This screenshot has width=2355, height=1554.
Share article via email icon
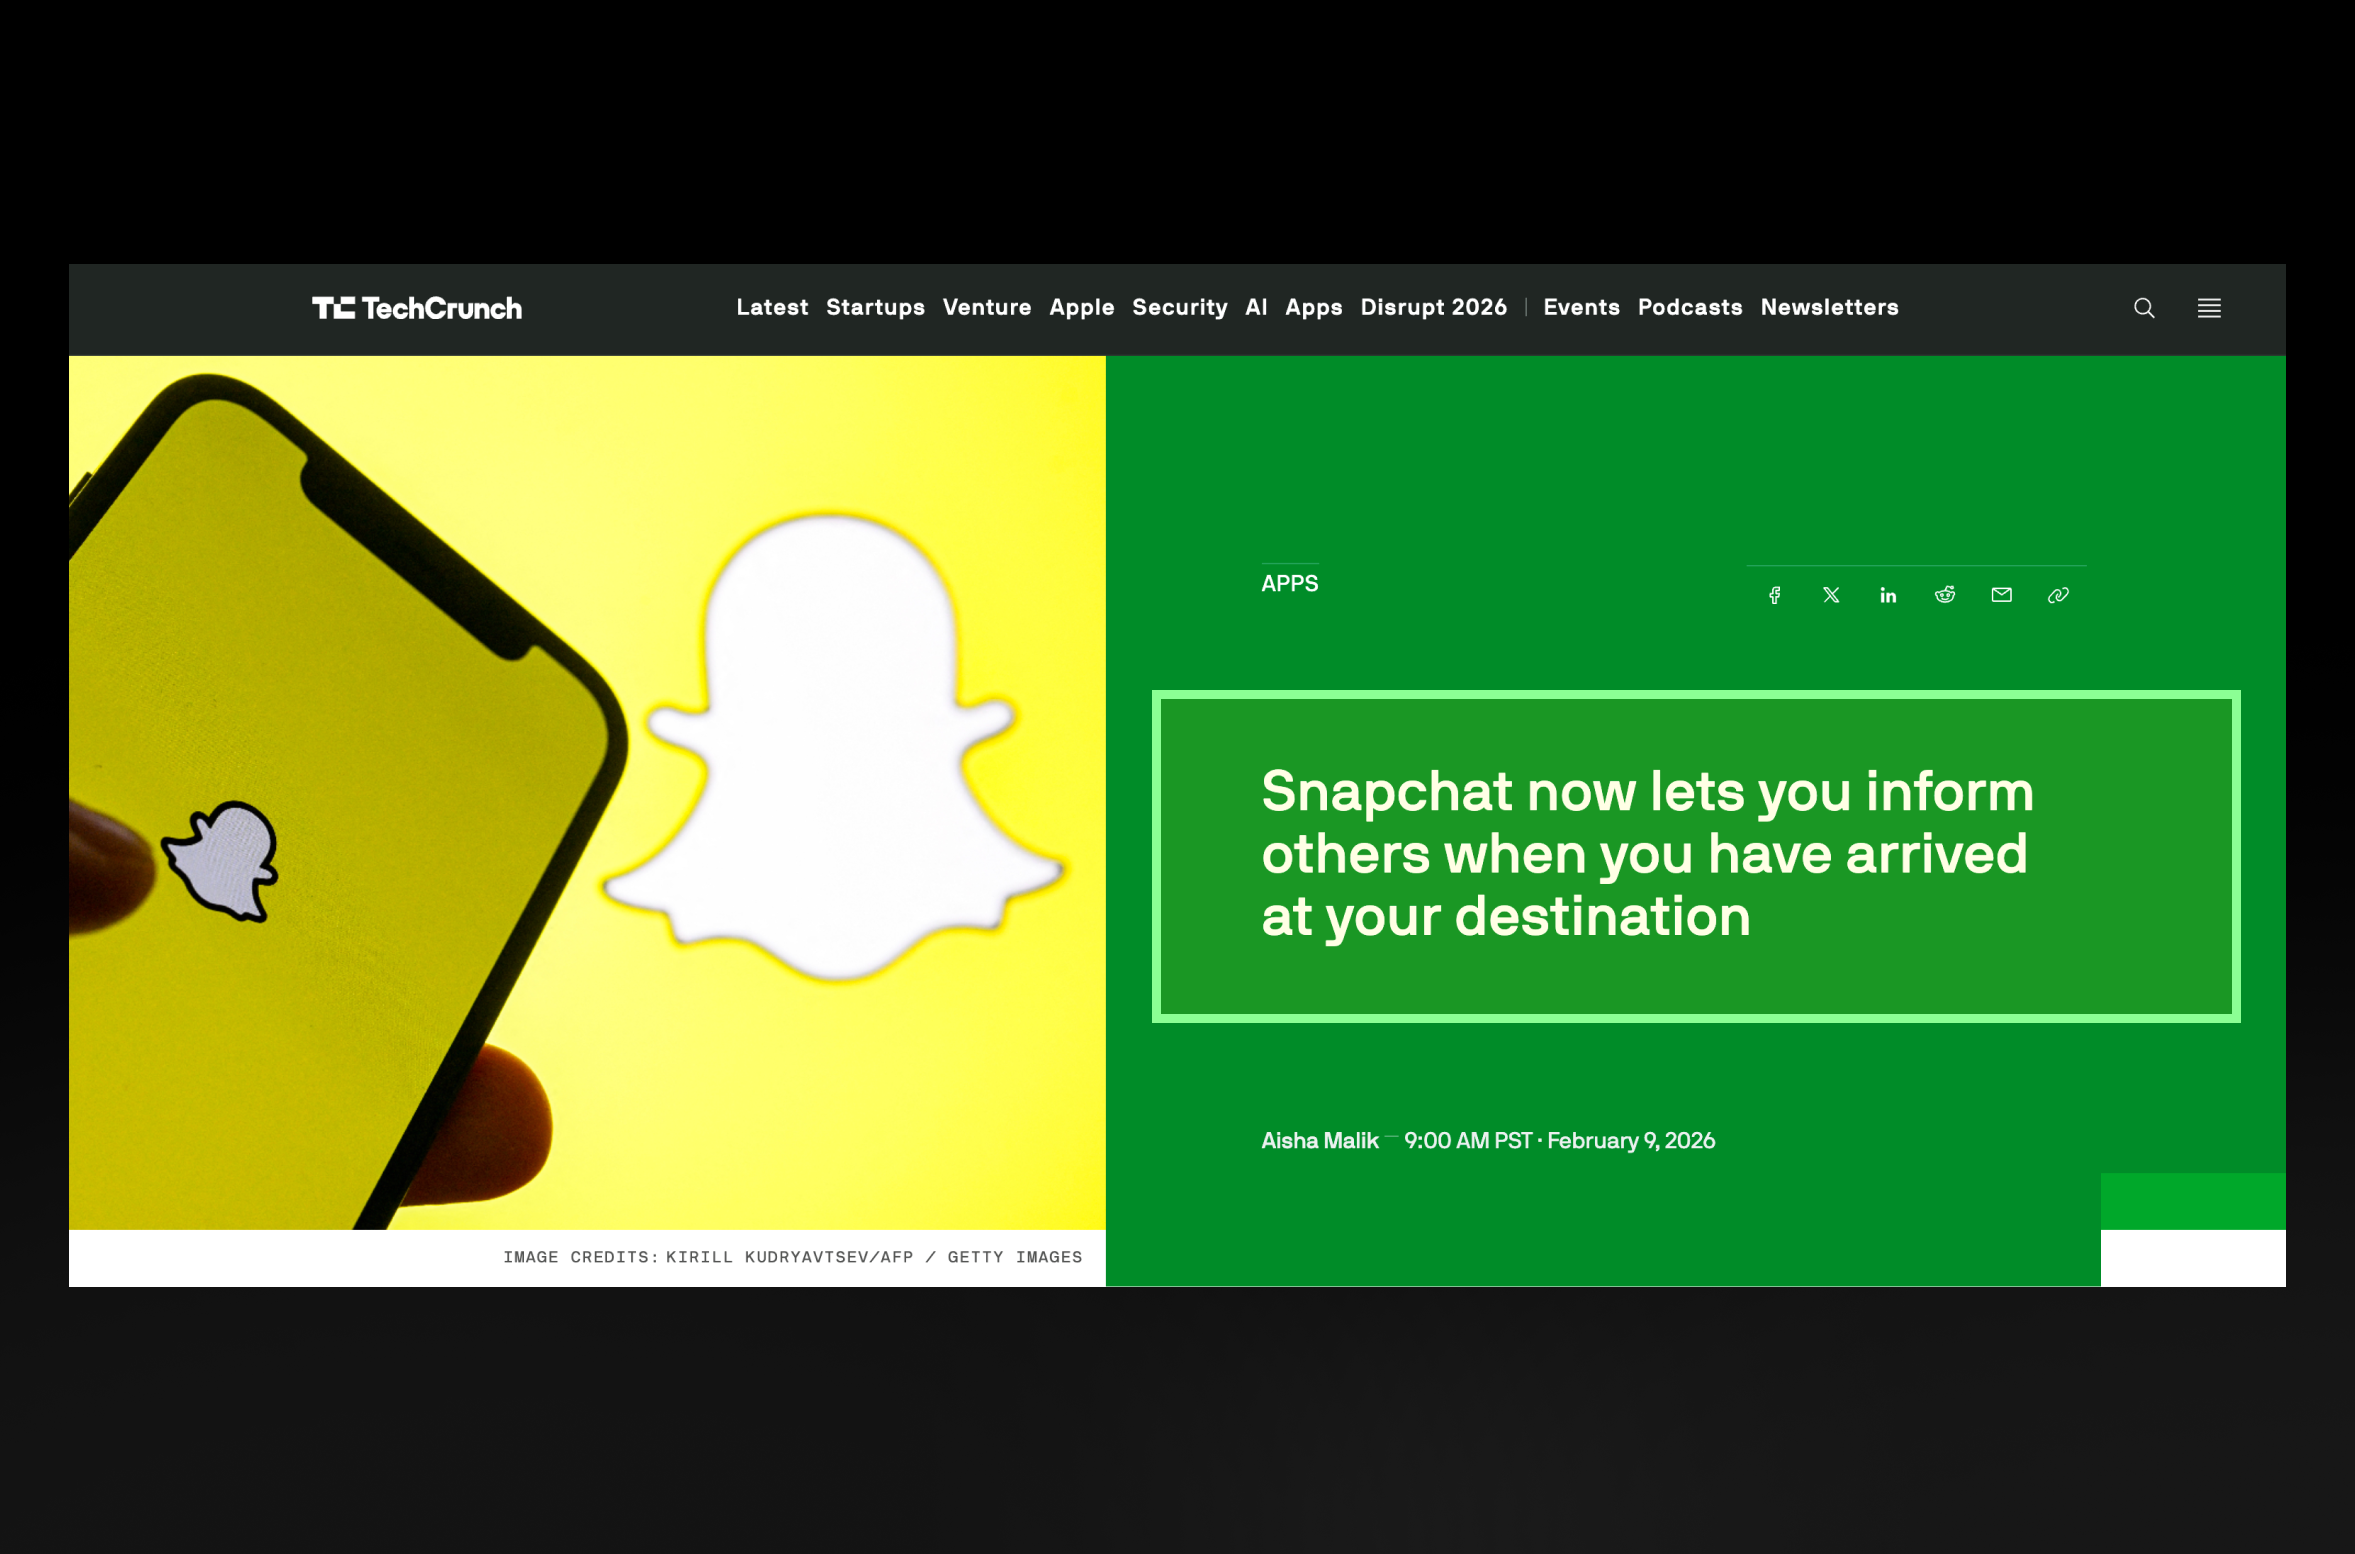click(2001, 595)
